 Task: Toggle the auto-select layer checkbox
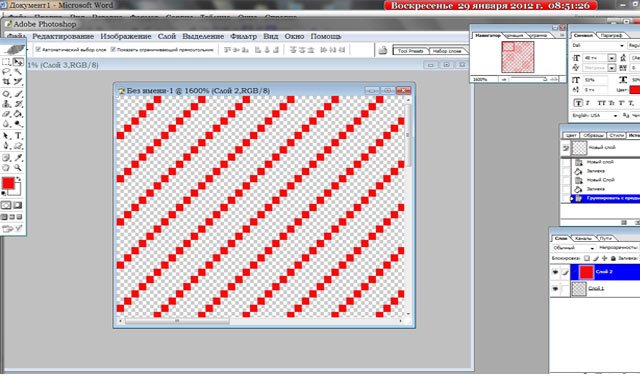pos(38,50)
